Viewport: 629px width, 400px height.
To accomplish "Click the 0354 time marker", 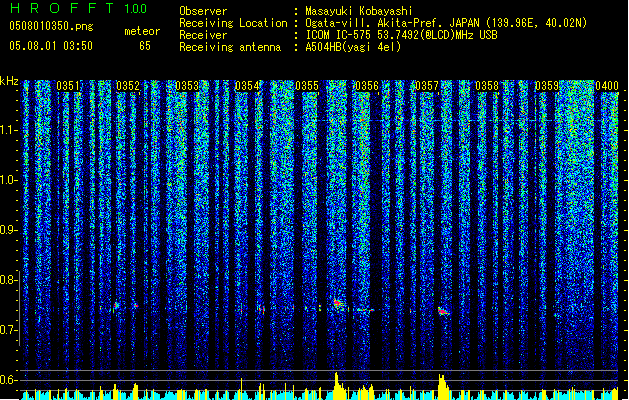I will click(247, 86).
